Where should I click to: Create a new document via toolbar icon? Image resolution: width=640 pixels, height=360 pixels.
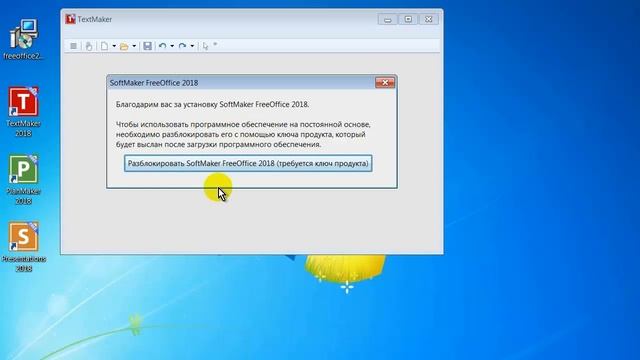tap(105, 46)
